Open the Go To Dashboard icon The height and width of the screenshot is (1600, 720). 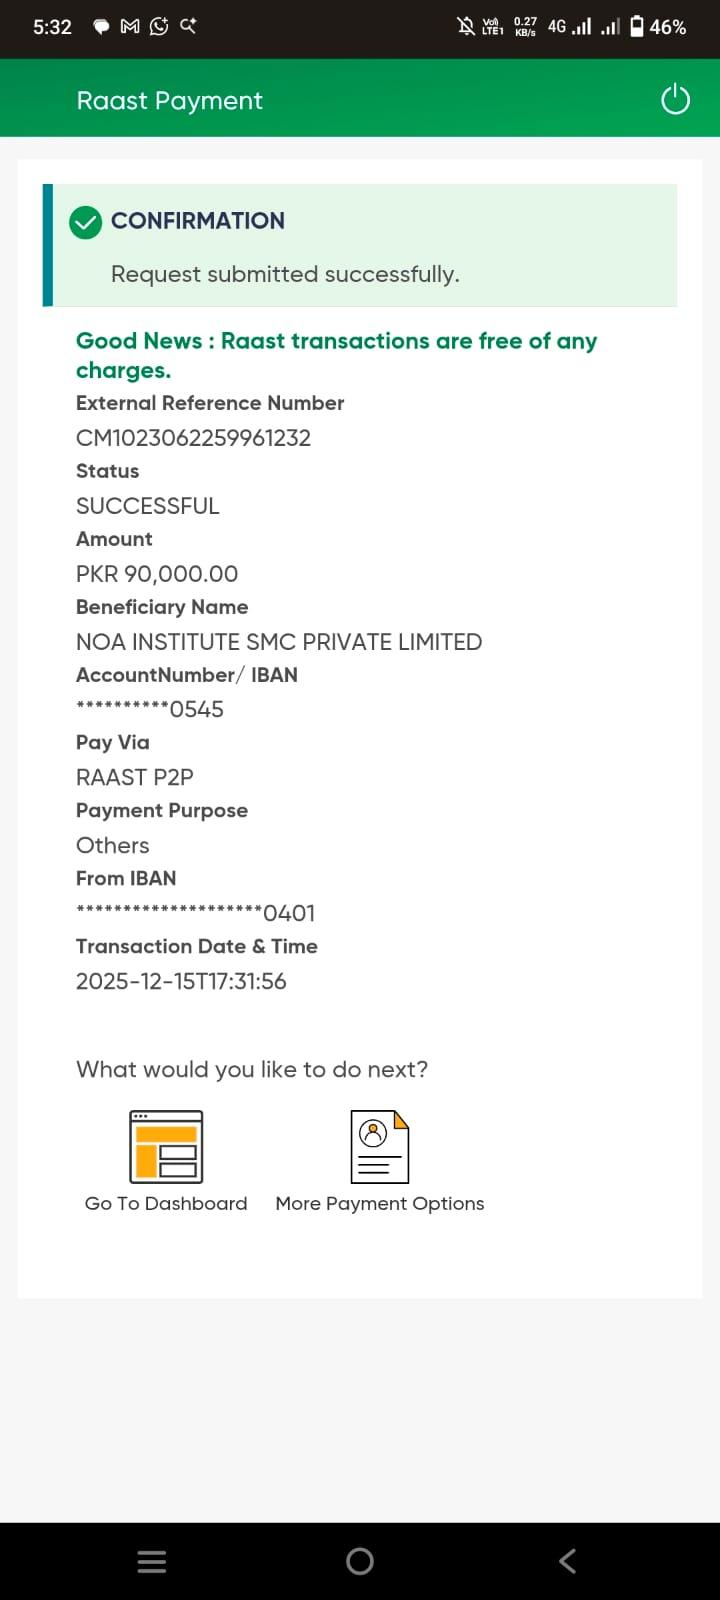[166, 1146]
